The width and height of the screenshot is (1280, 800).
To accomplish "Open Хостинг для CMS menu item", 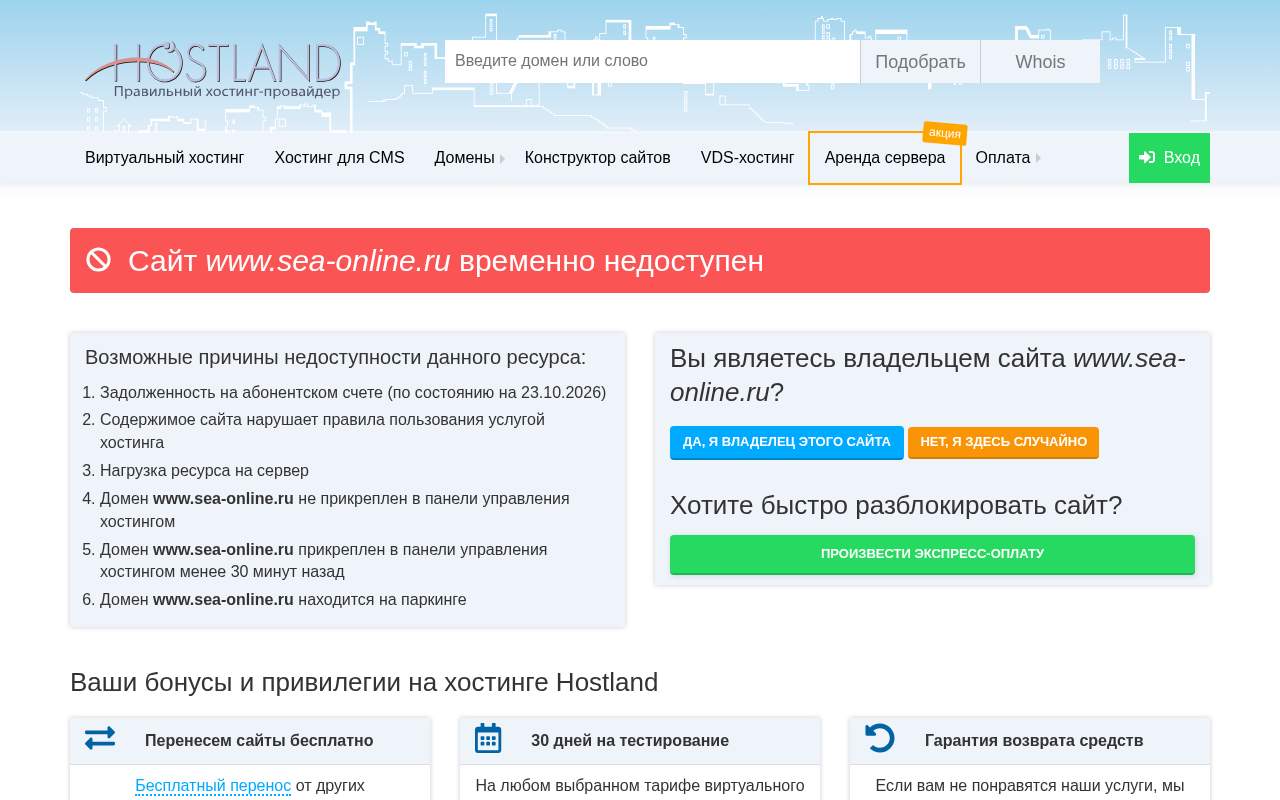I will [340, 158].
